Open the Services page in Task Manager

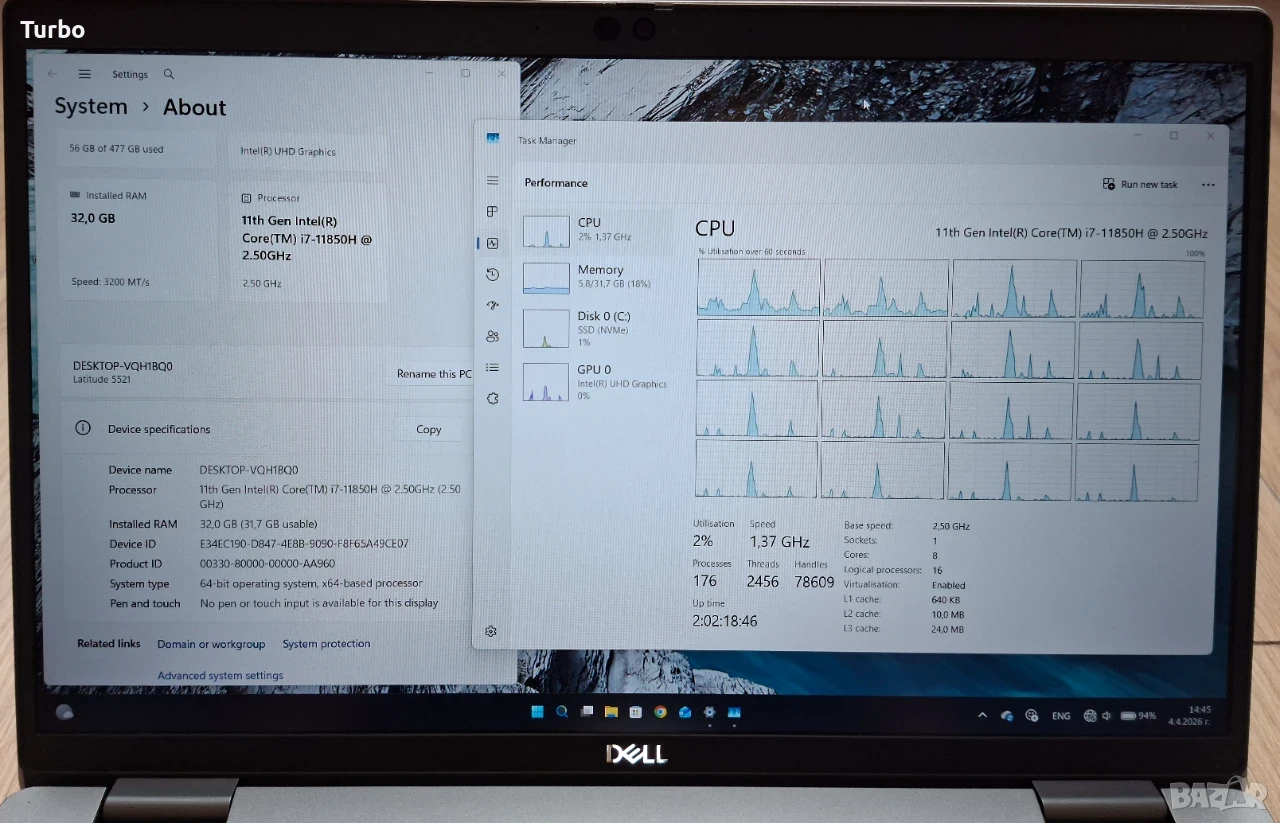(x=492, y=398)
